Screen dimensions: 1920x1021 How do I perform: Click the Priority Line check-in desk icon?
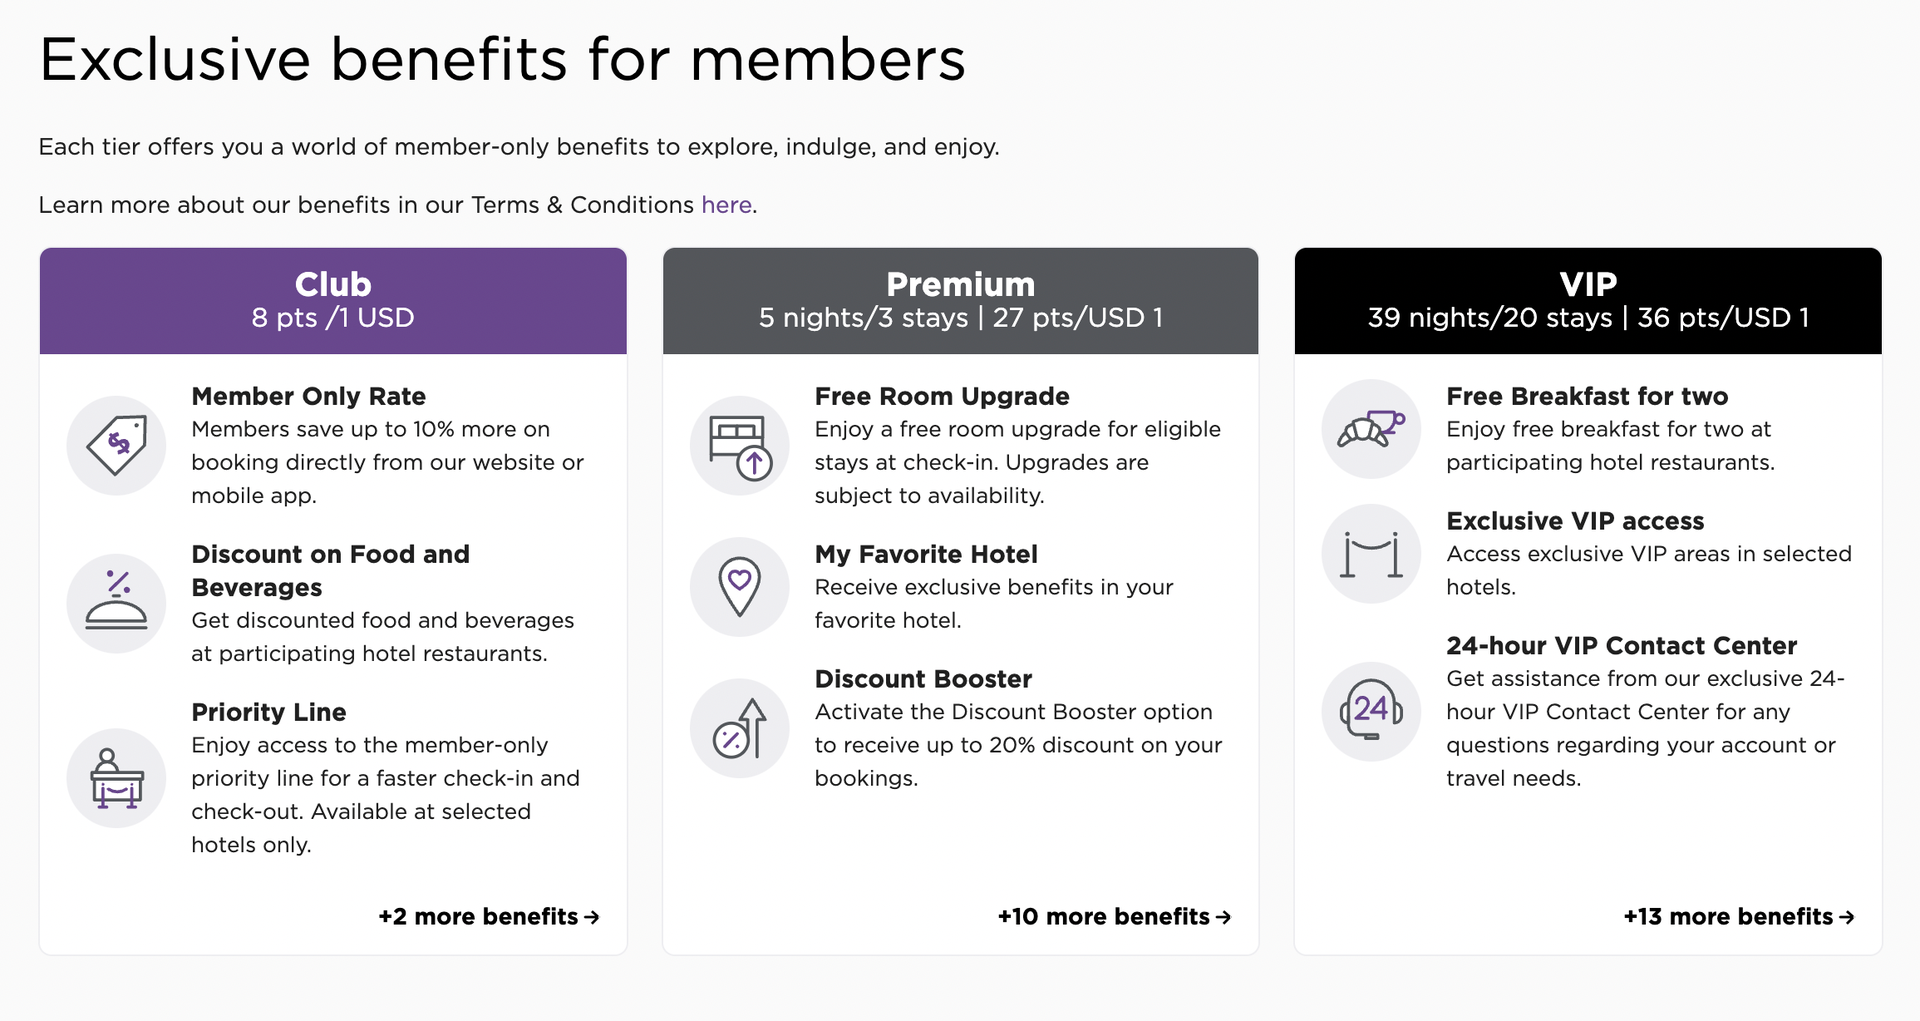pos(116,777)
